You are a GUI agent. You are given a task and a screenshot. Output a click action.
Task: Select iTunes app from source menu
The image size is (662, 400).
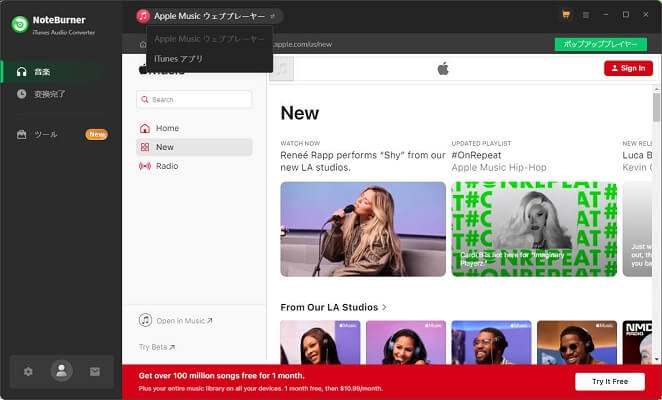pos(179,59)
